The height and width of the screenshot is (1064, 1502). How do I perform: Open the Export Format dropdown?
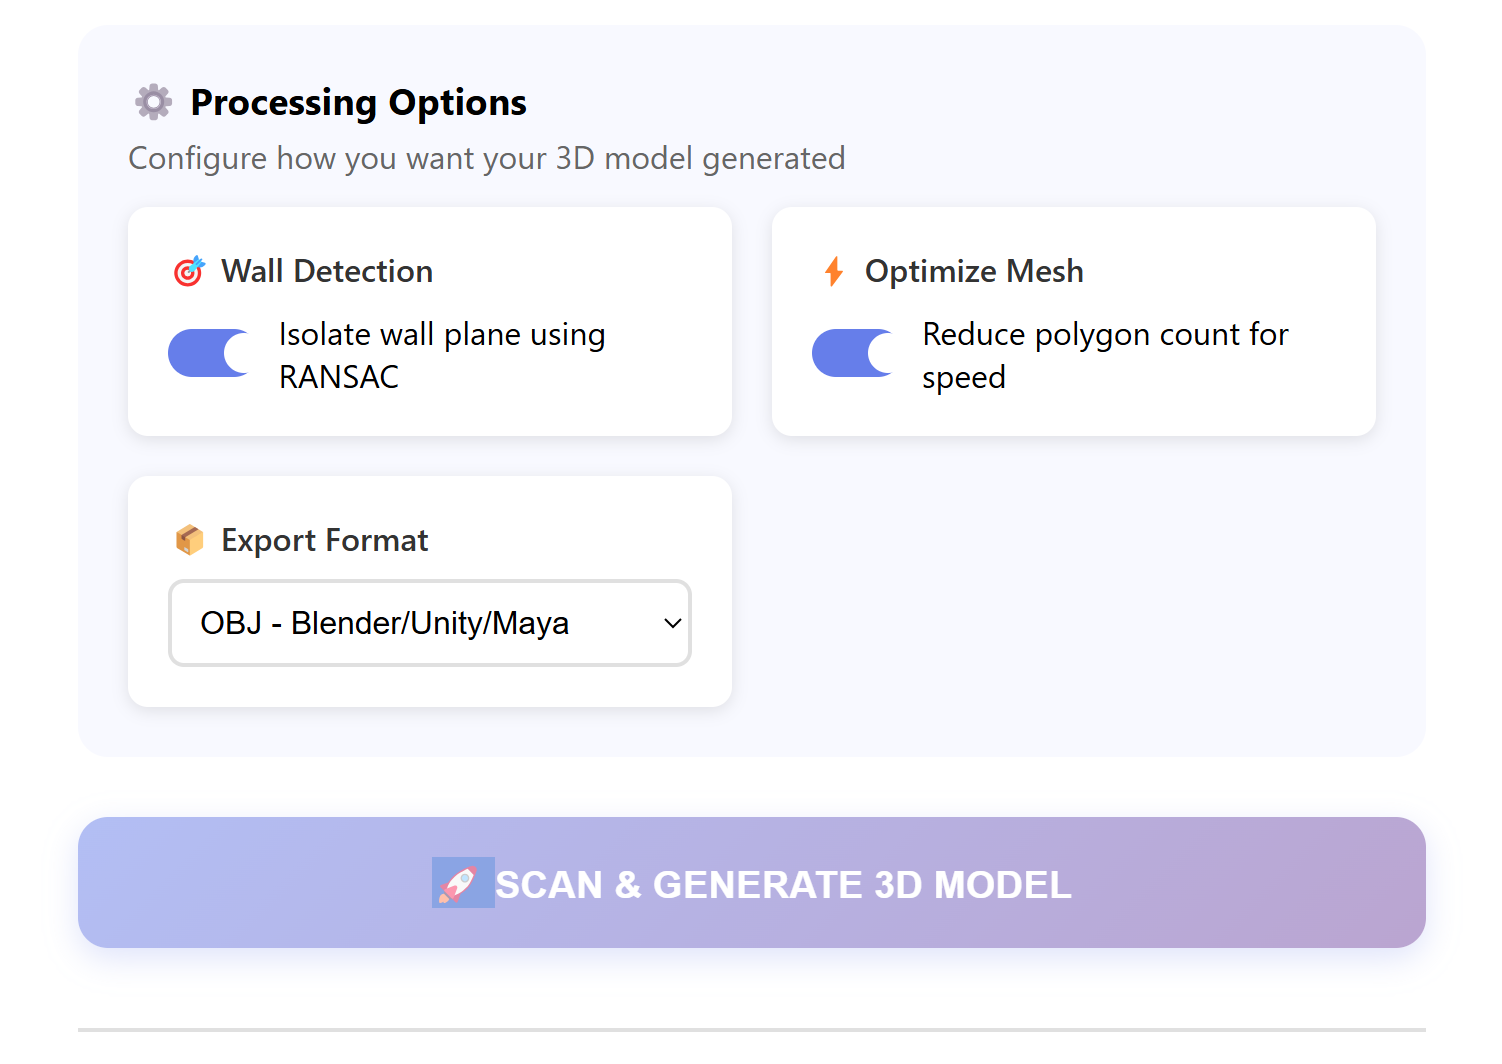[429, 623]
